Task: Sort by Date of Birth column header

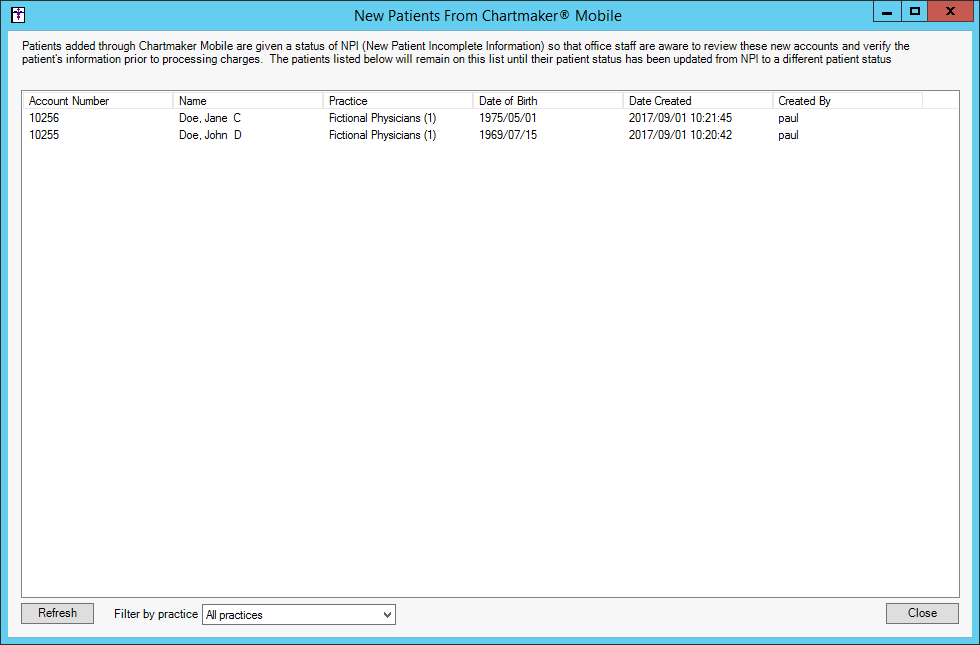Action: tap(548, 101)
